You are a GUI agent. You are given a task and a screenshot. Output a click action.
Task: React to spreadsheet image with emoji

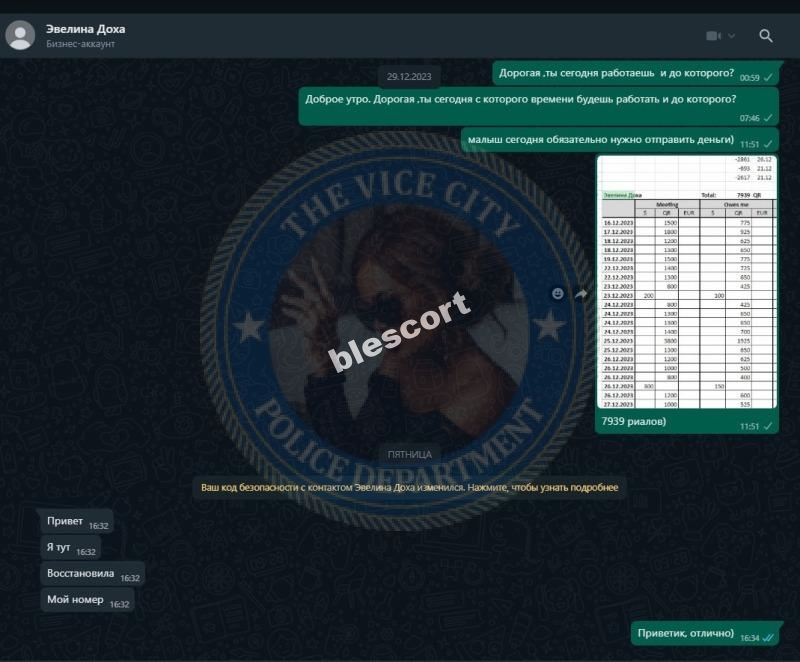point(558,293)
